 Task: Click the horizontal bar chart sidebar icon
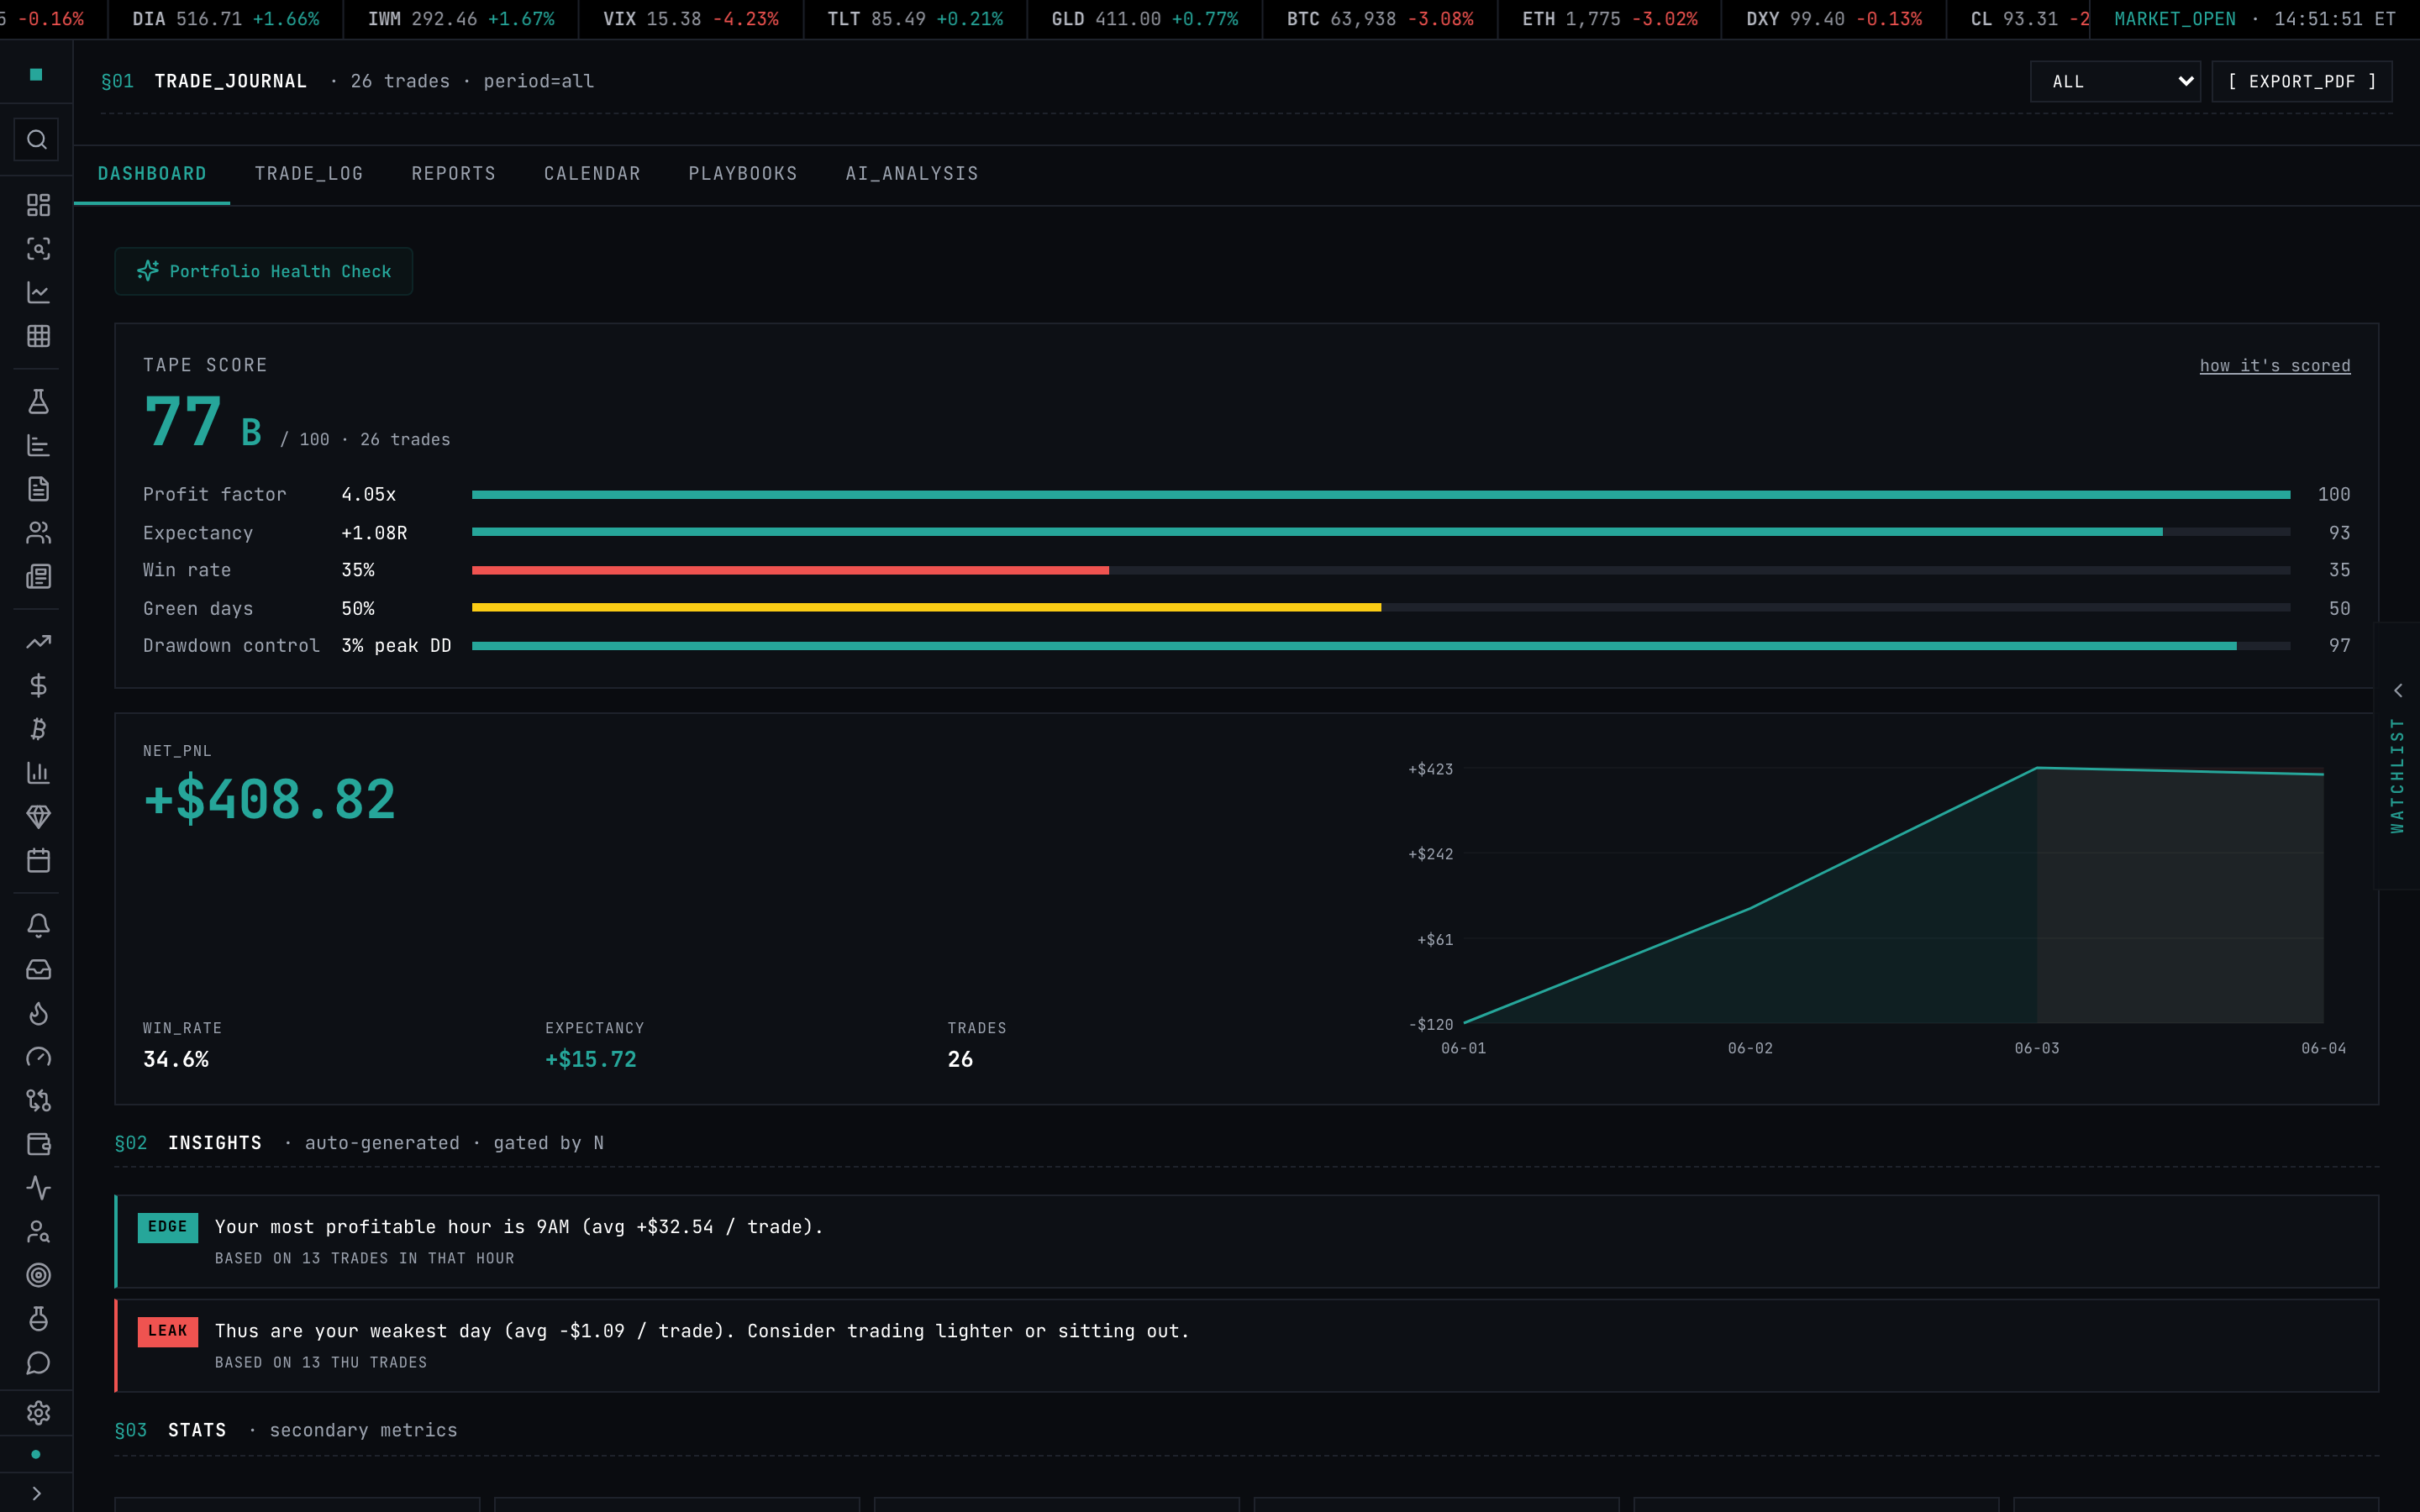[38, 445]
